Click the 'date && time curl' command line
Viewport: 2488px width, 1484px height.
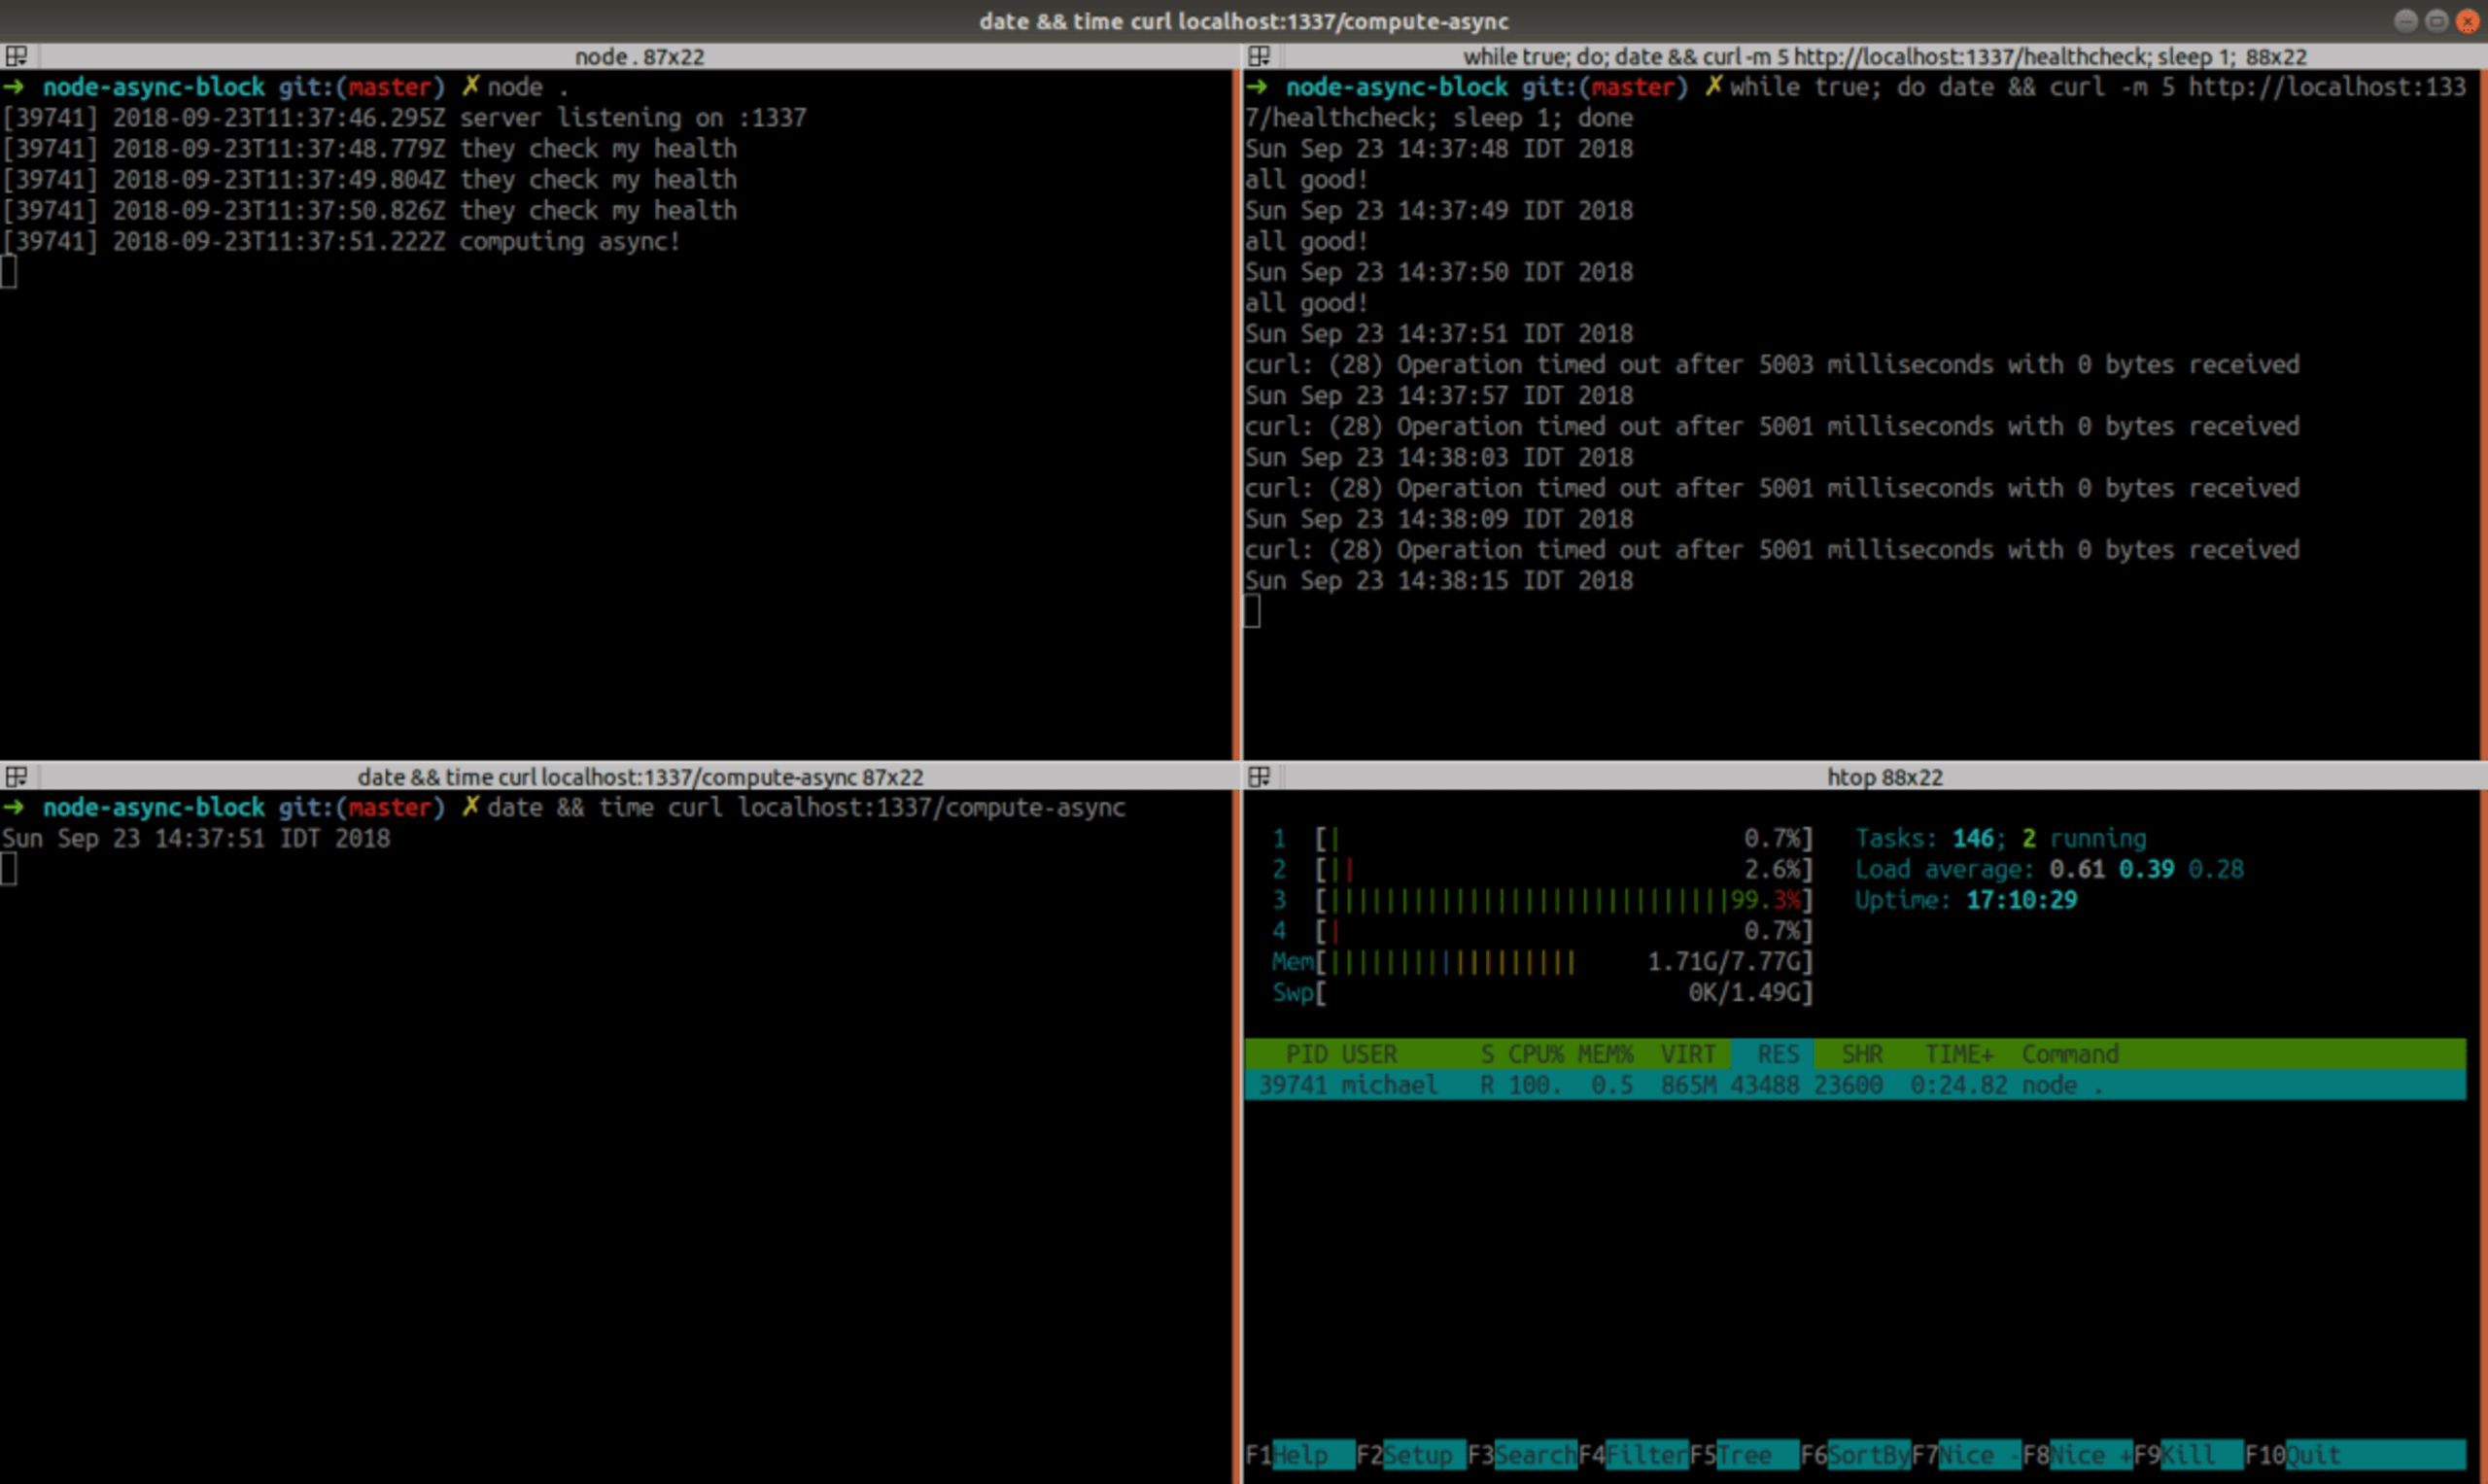coord(806,808)
